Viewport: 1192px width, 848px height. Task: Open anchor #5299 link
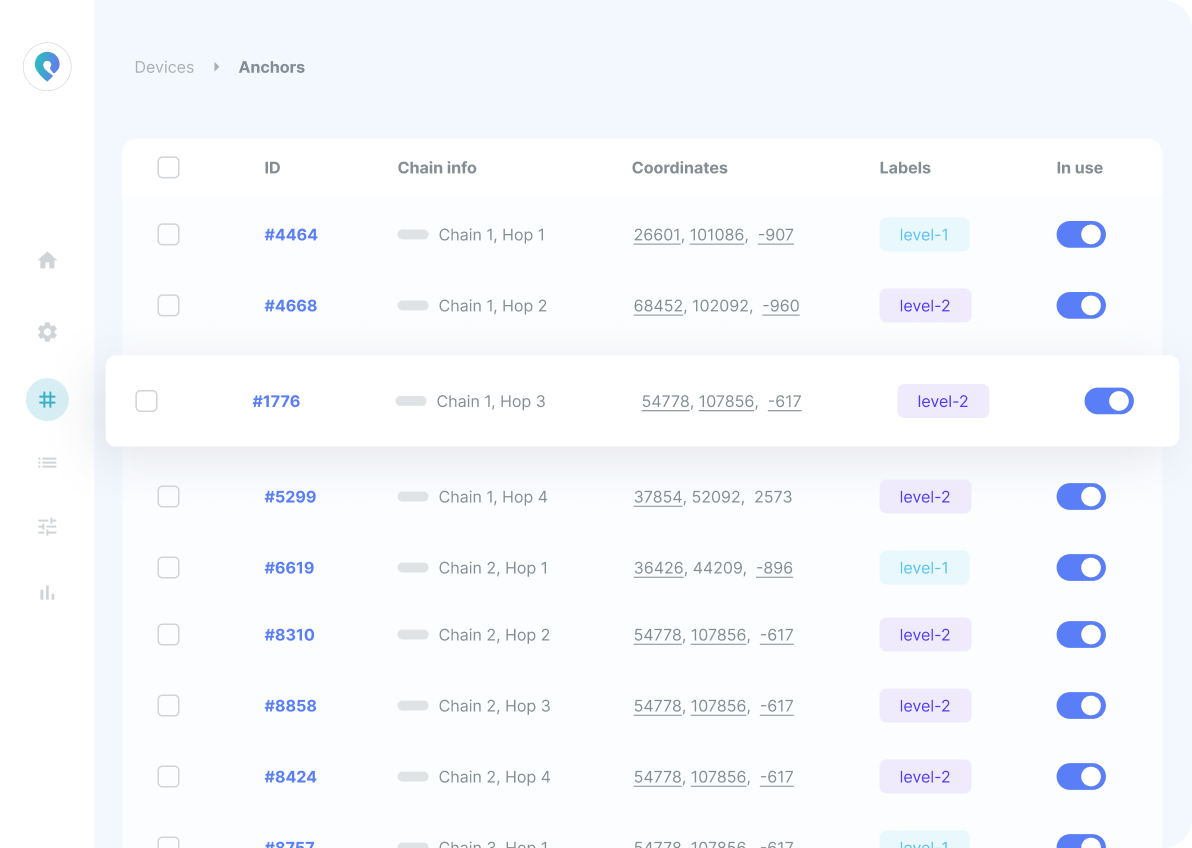click(290, 497)
